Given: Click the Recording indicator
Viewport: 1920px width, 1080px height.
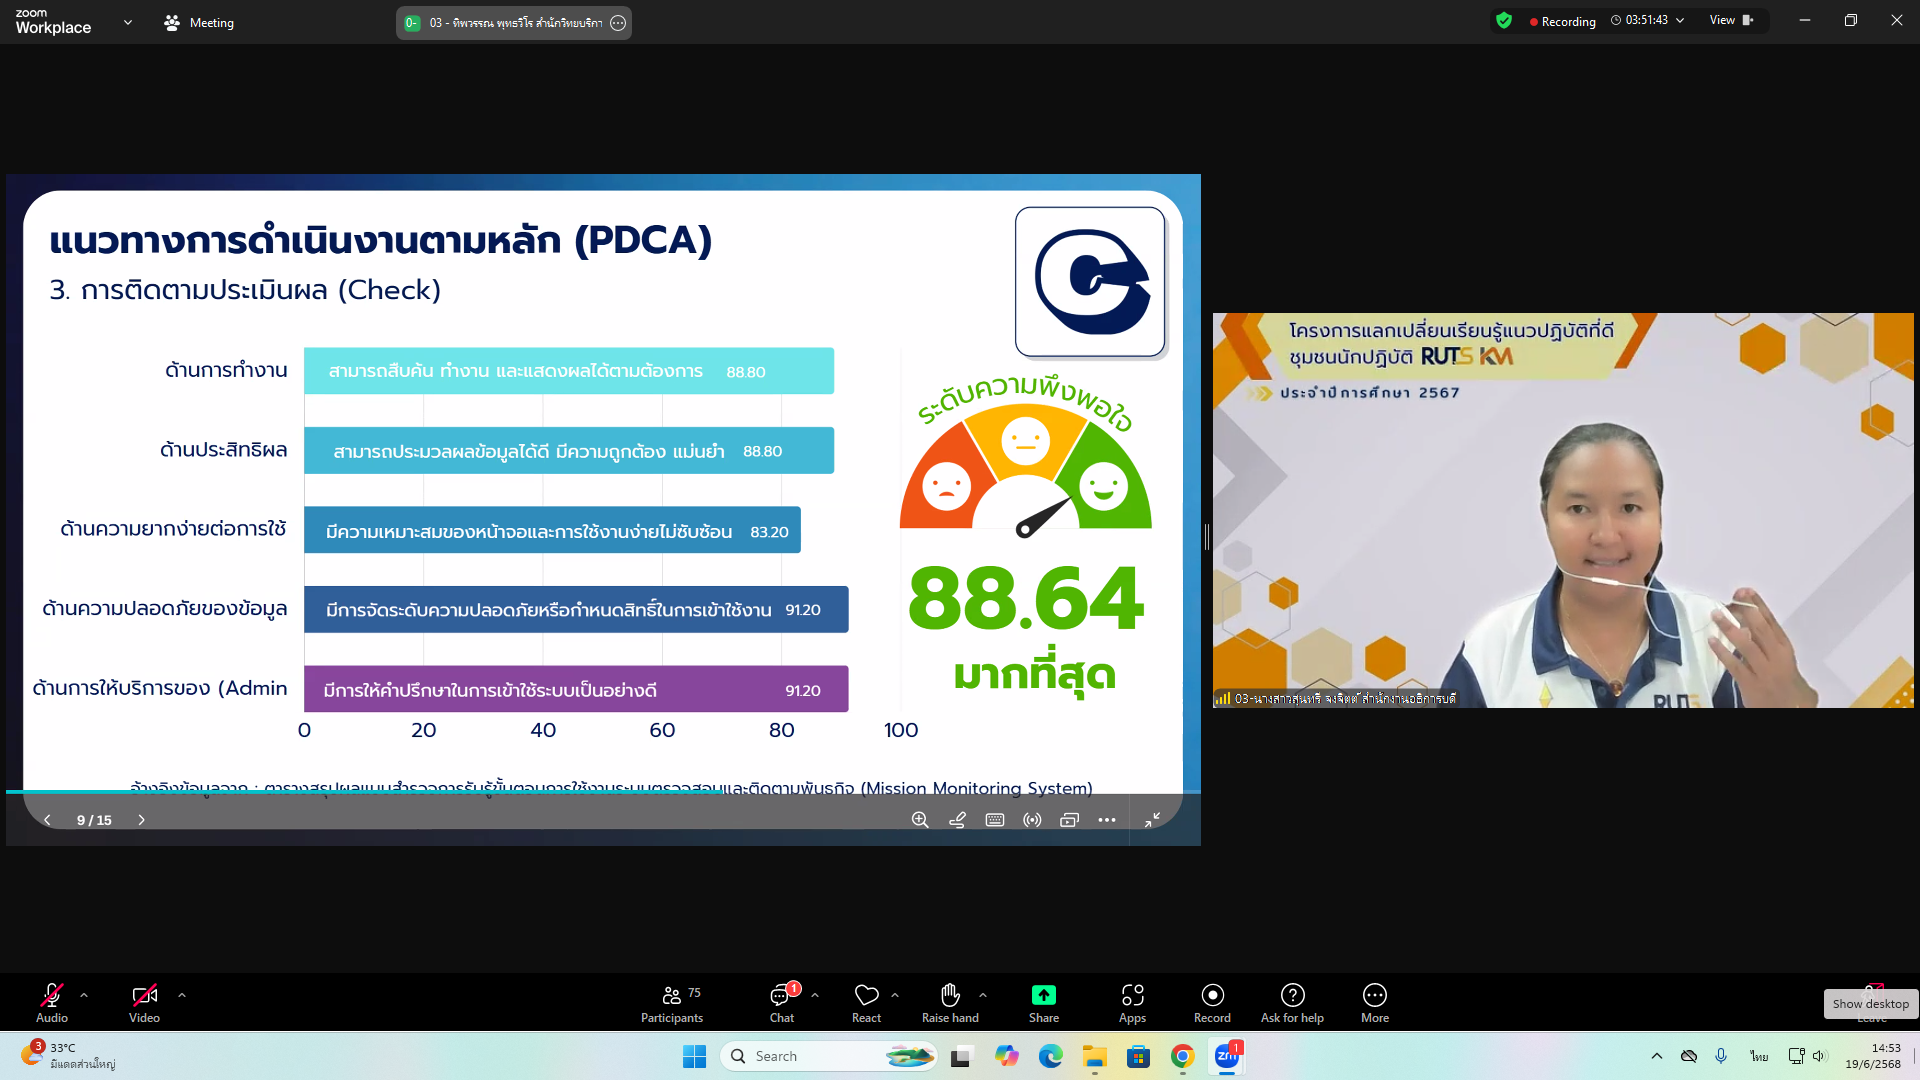Looking at the screenshot, I should click(1562, 21).
